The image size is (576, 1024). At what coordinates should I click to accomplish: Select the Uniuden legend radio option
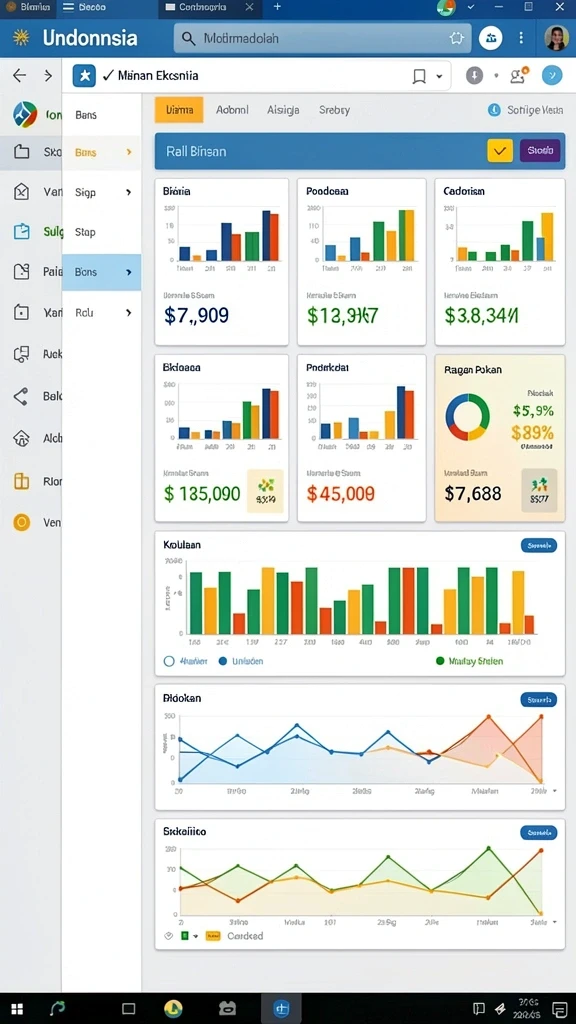coord(223,661)
